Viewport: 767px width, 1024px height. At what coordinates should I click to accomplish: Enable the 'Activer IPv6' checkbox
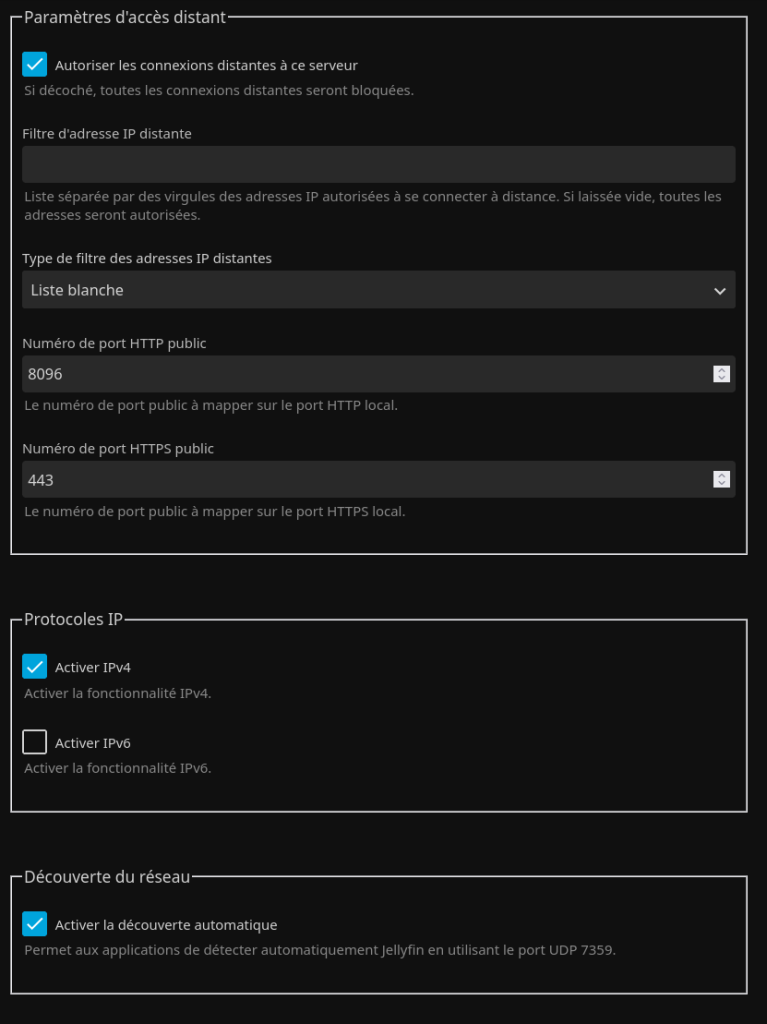click(35, 743)
